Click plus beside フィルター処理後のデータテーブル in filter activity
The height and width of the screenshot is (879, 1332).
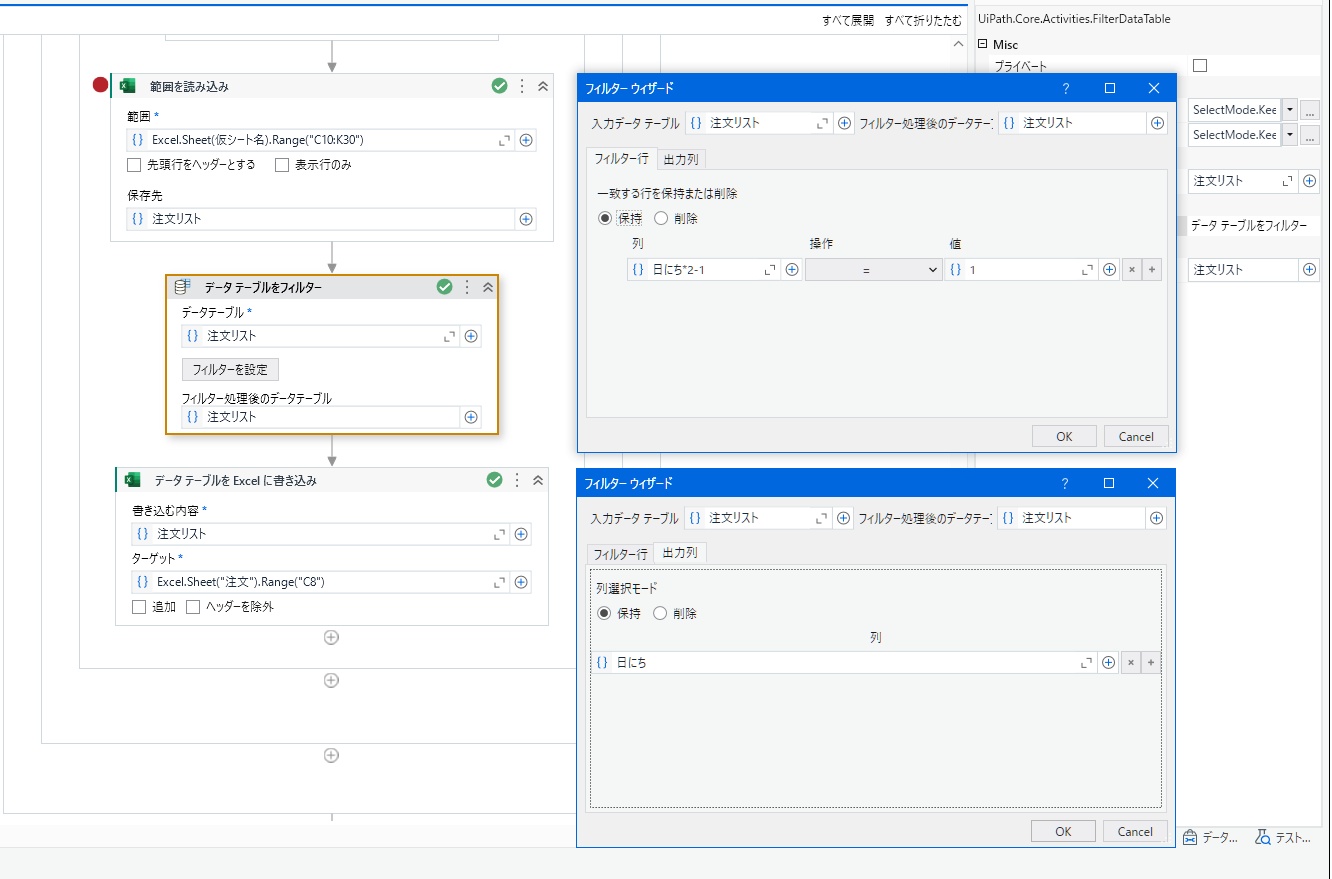click(x=471, y=417)
